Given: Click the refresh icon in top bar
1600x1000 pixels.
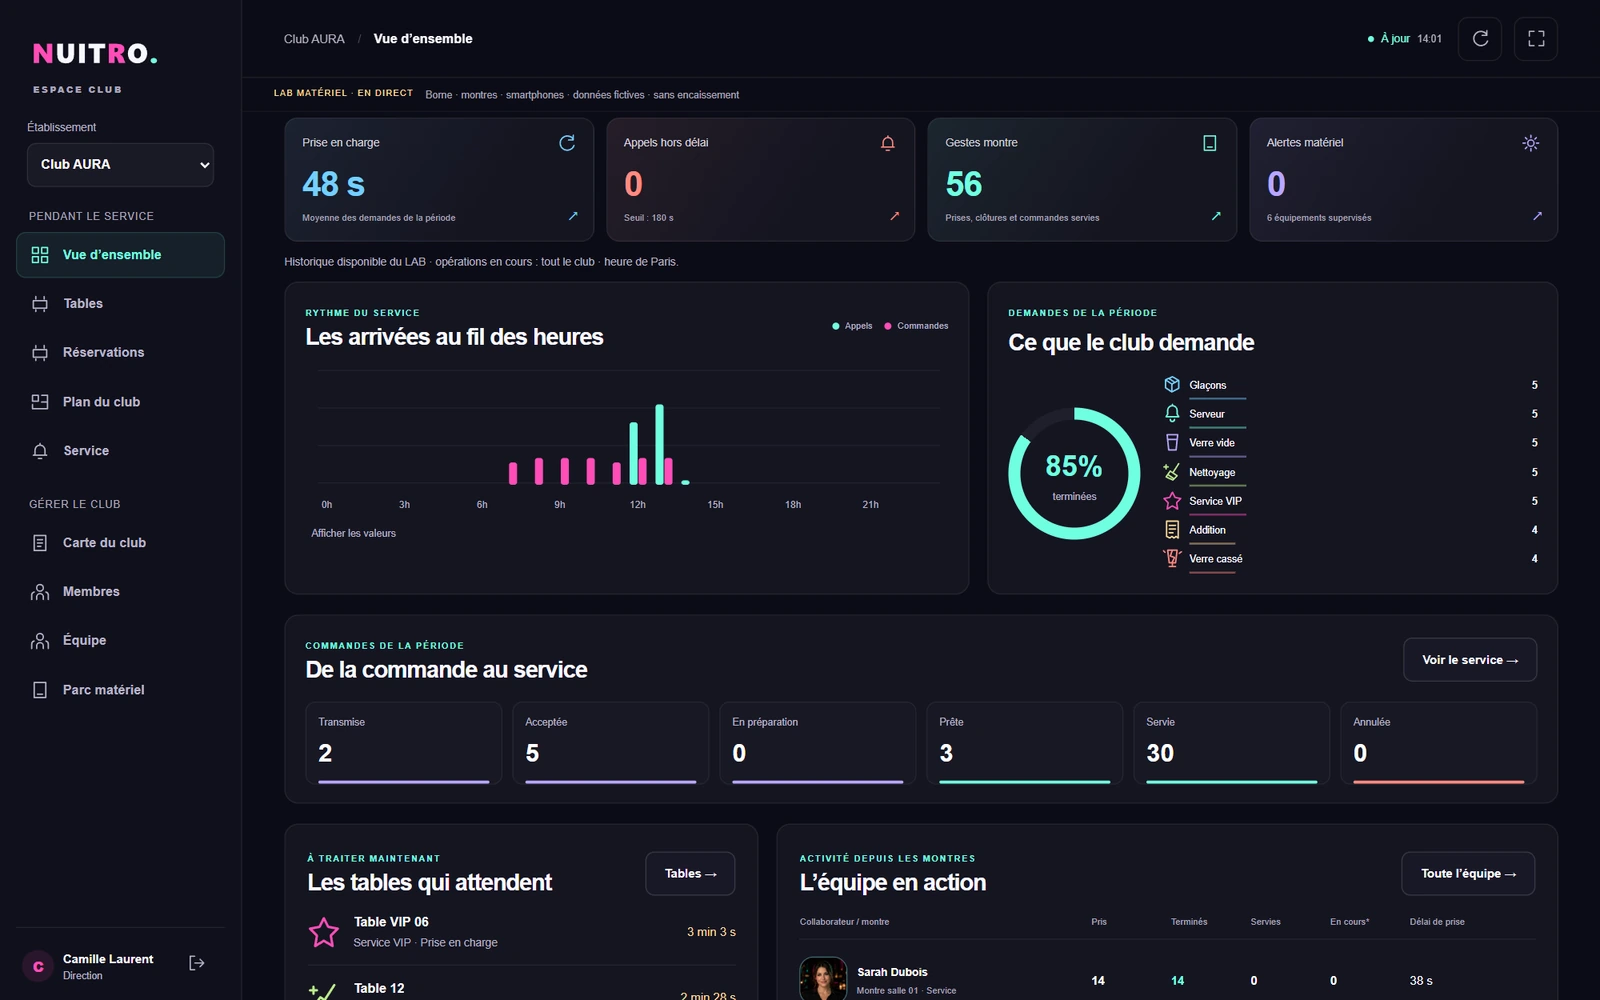Looking at the screenshot, I should point(1480,39).
